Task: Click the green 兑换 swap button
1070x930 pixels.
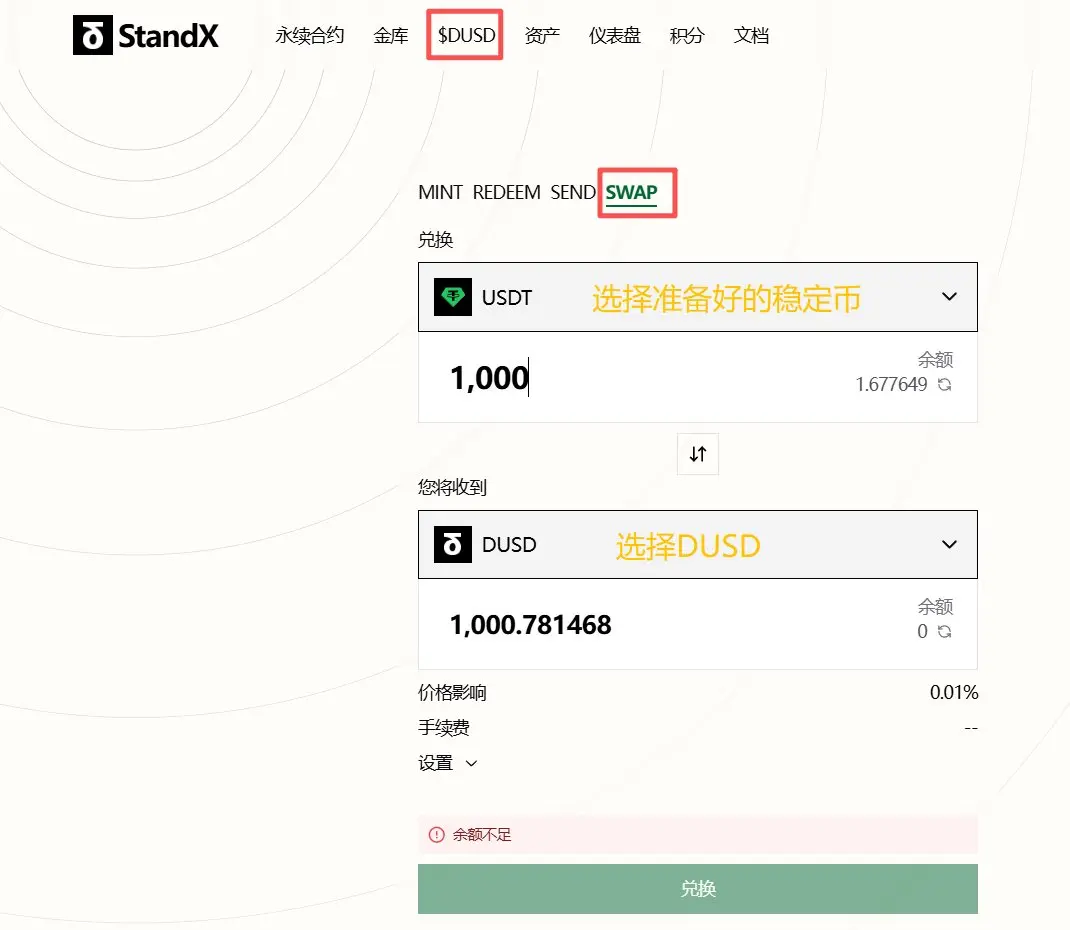Action: [x=697, y=888]
